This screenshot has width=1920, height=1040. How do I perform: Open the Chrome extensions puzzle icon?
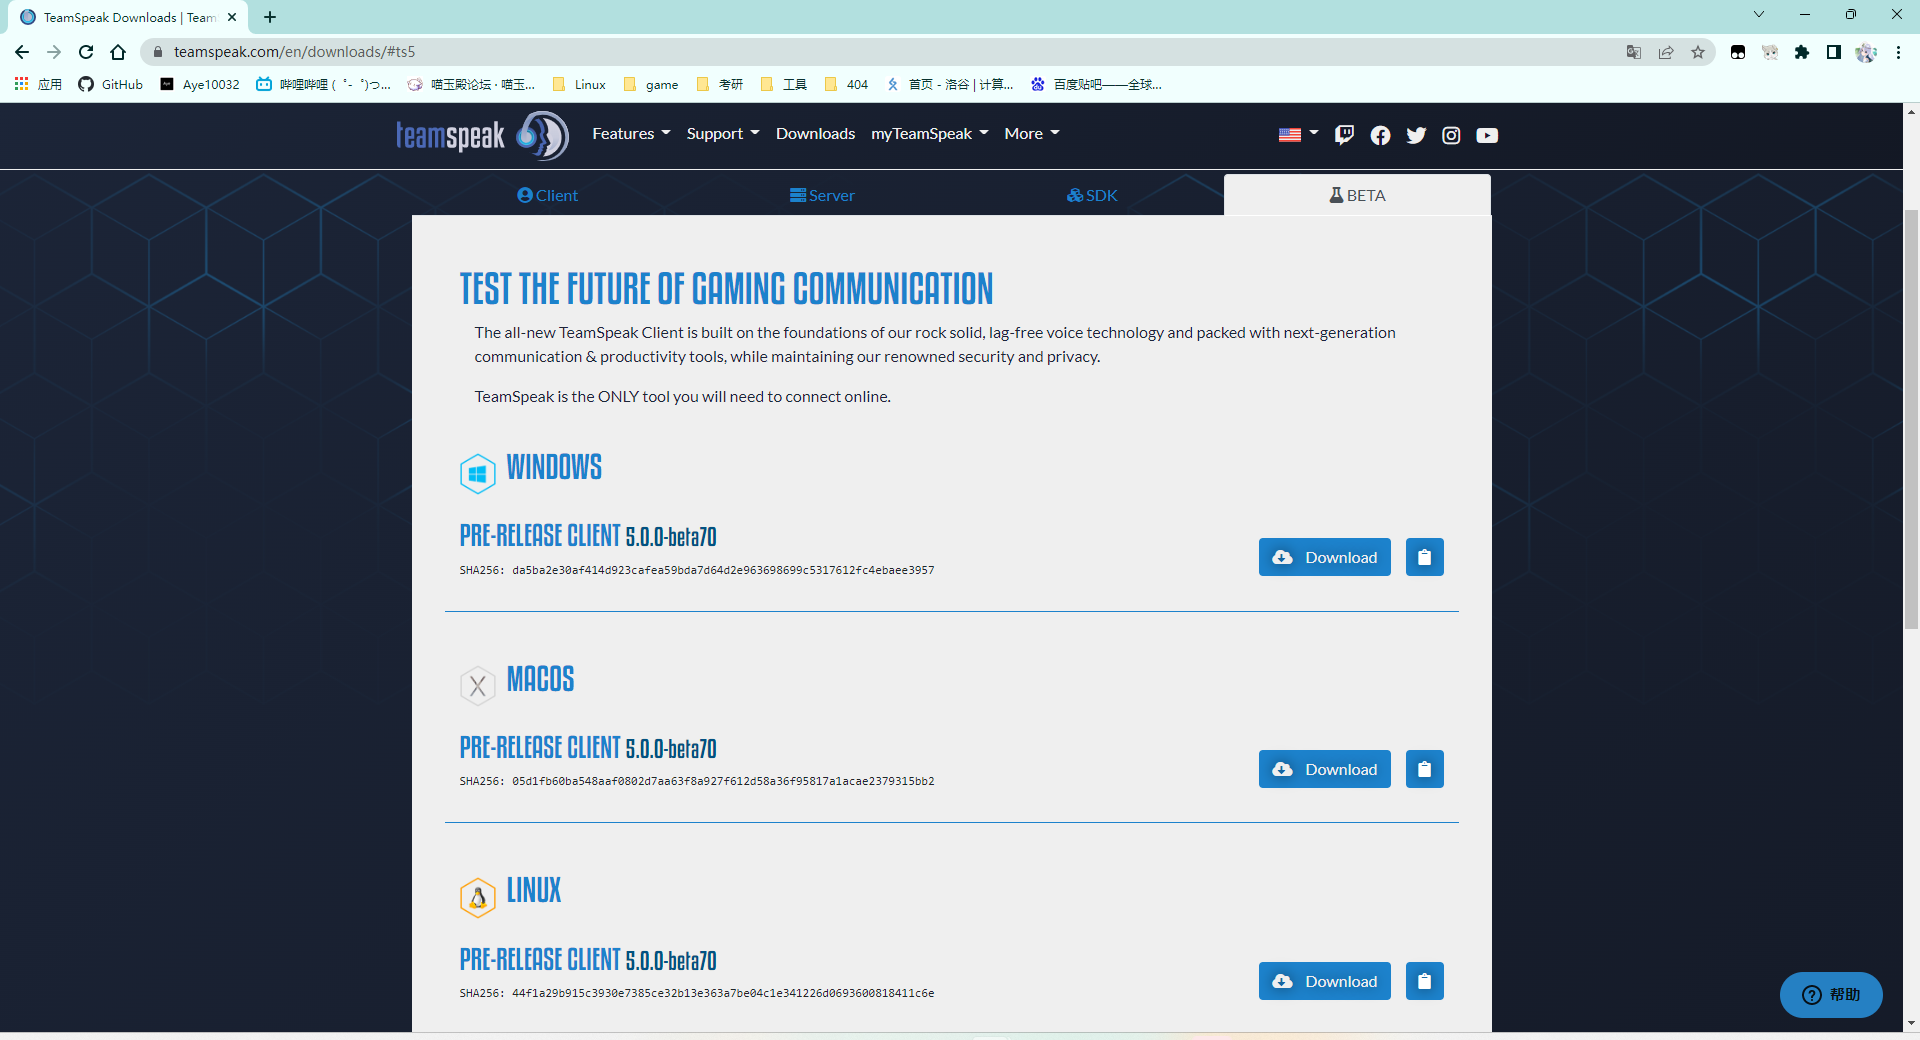1802,52
